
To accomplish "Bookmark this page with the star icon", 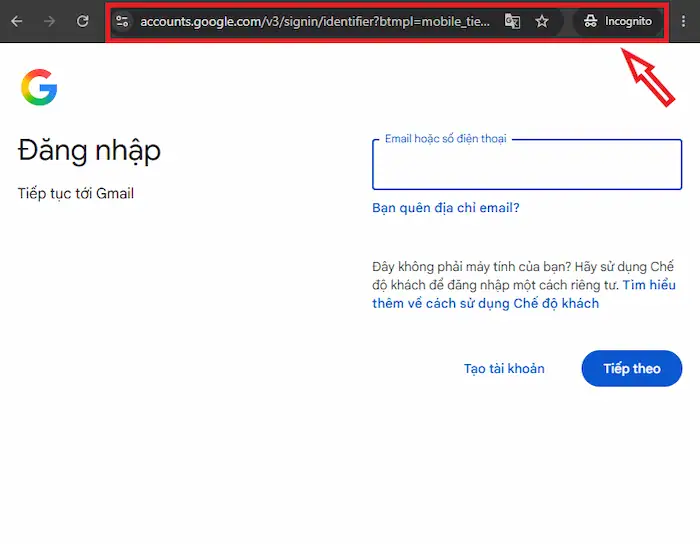I will pyautogui.click(x=542, y=21).
